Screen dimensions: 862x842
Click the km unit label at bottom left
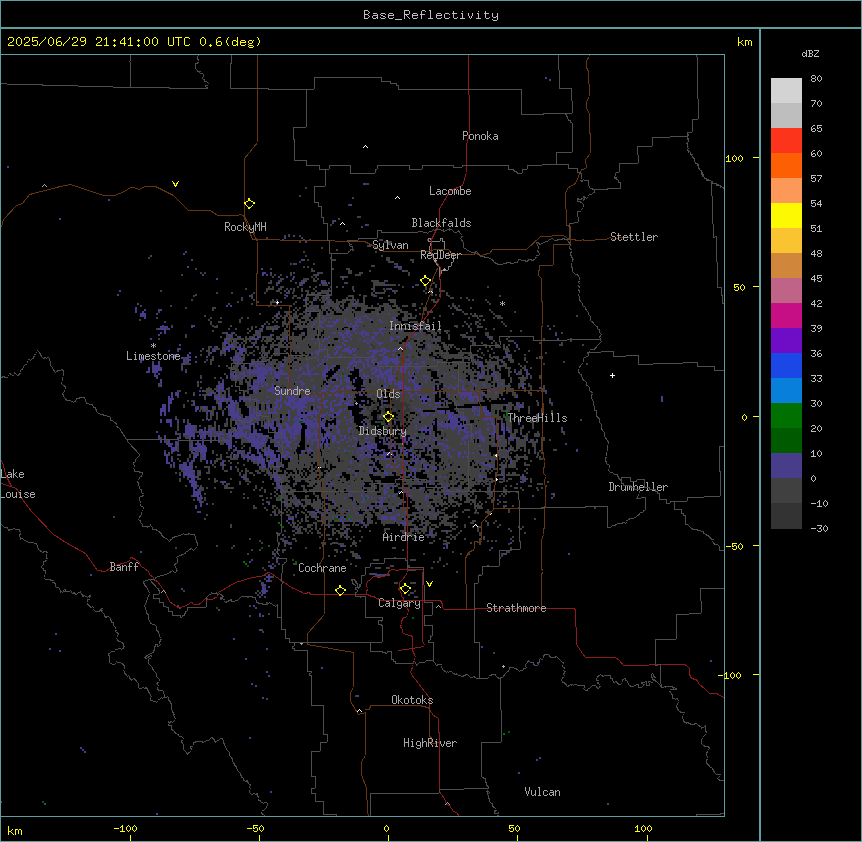pyautogui.click(x=15, y=831)
